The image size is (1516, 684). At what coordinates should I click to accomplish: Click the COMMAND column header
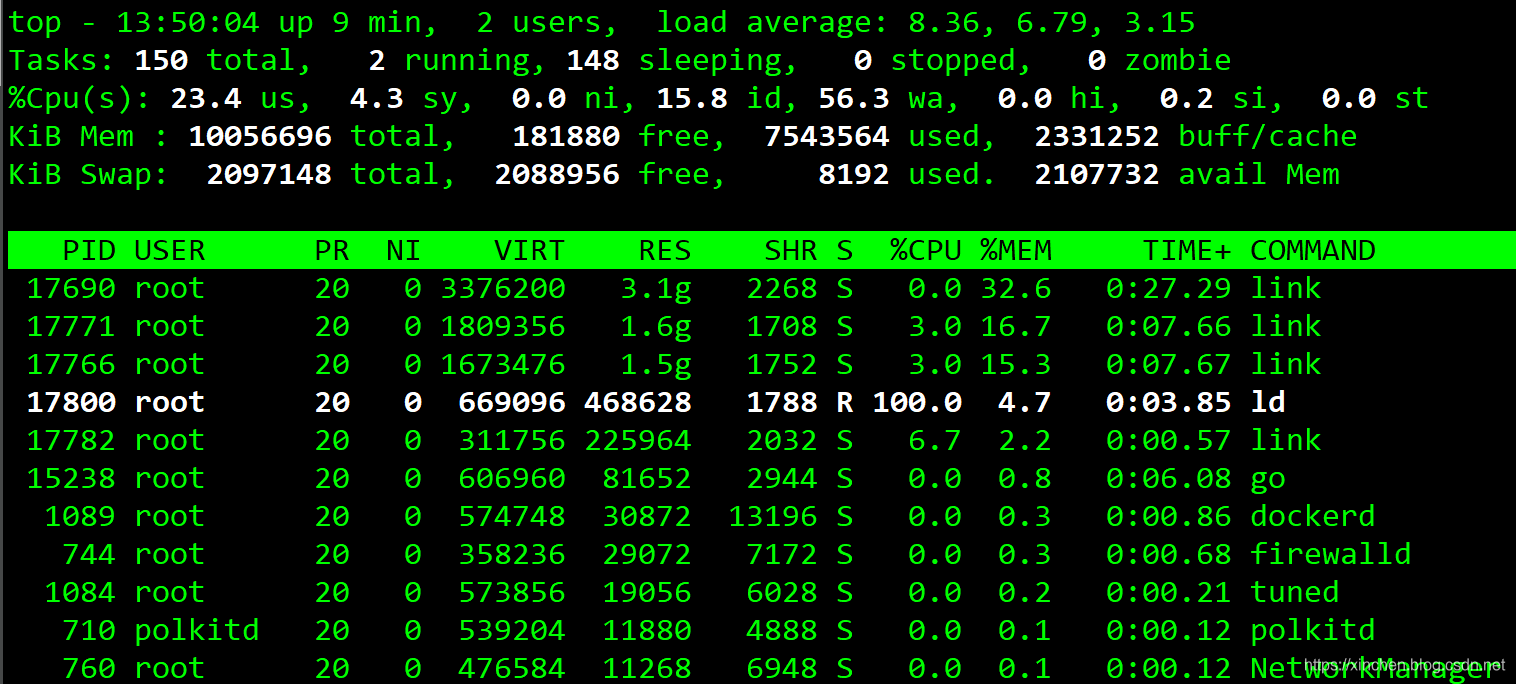tap(1313, 250)
